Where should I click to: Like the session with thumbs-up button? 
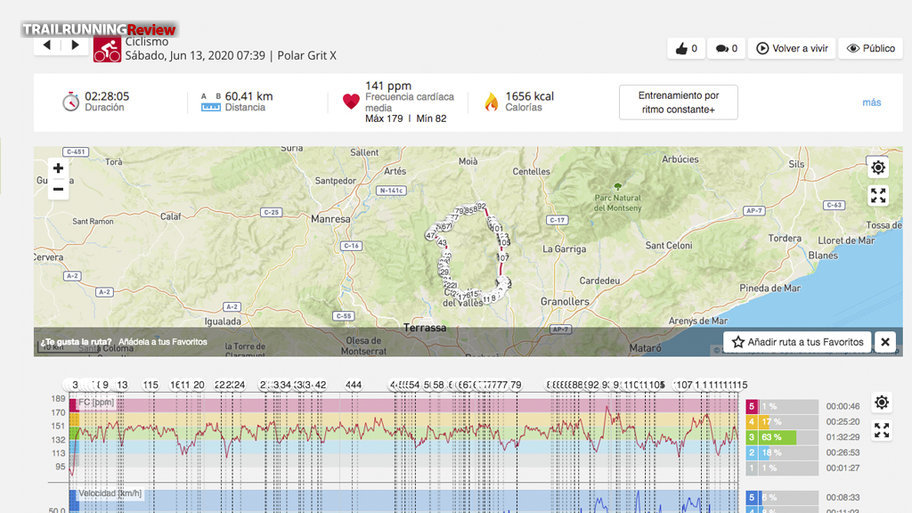tap(686, 48)
